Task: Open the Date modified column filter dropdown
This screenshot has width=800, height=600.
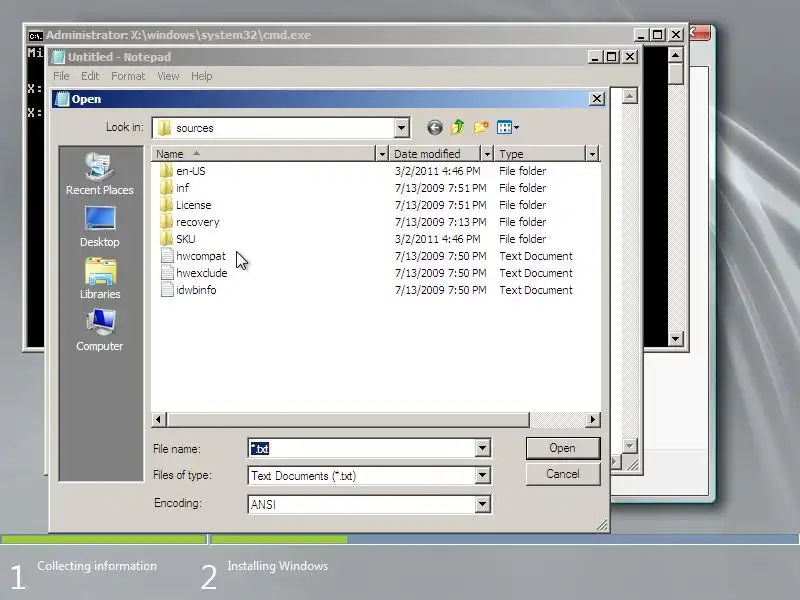Action: 487,154
